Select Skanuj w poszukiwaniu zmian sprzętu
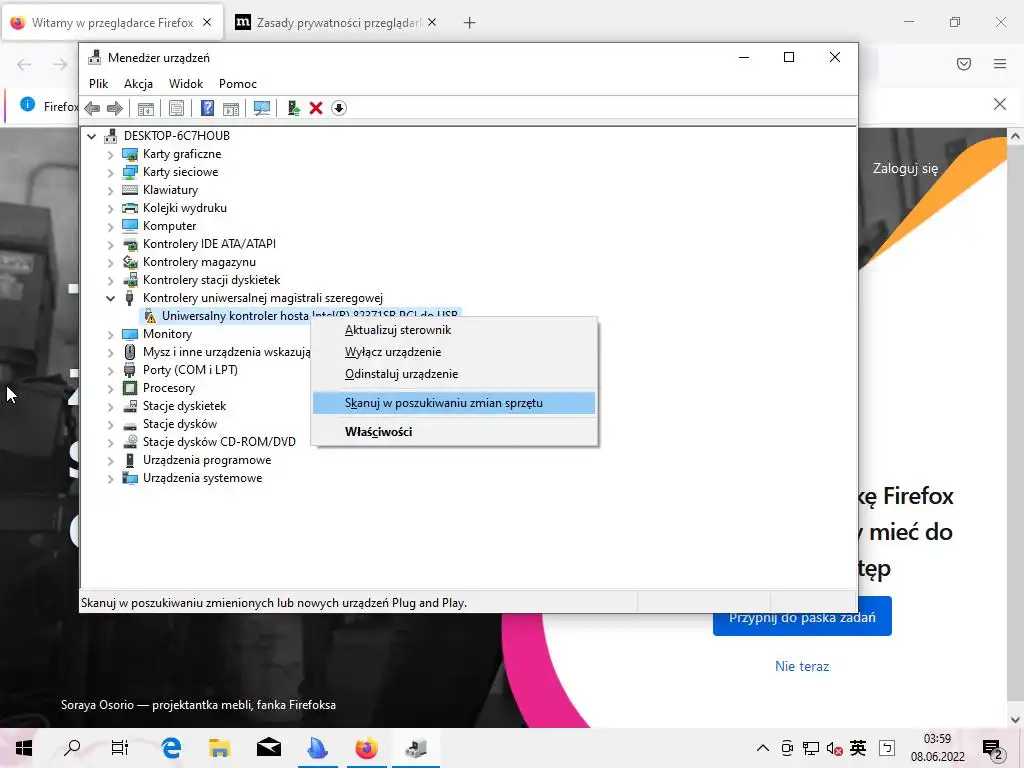Viewport: 1024px width, 768px height. click(454, 403)
